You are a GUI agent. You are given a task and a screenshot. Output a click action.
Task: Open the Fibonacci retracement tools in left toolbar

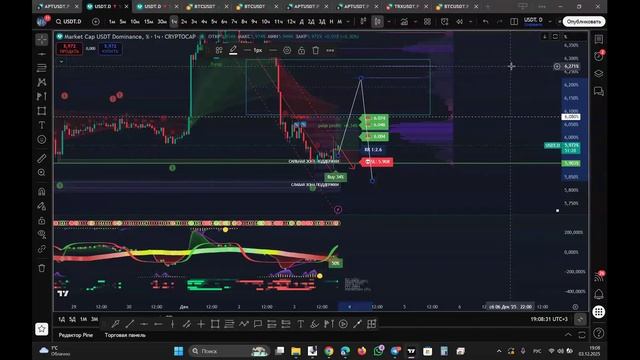pos(42,68)
